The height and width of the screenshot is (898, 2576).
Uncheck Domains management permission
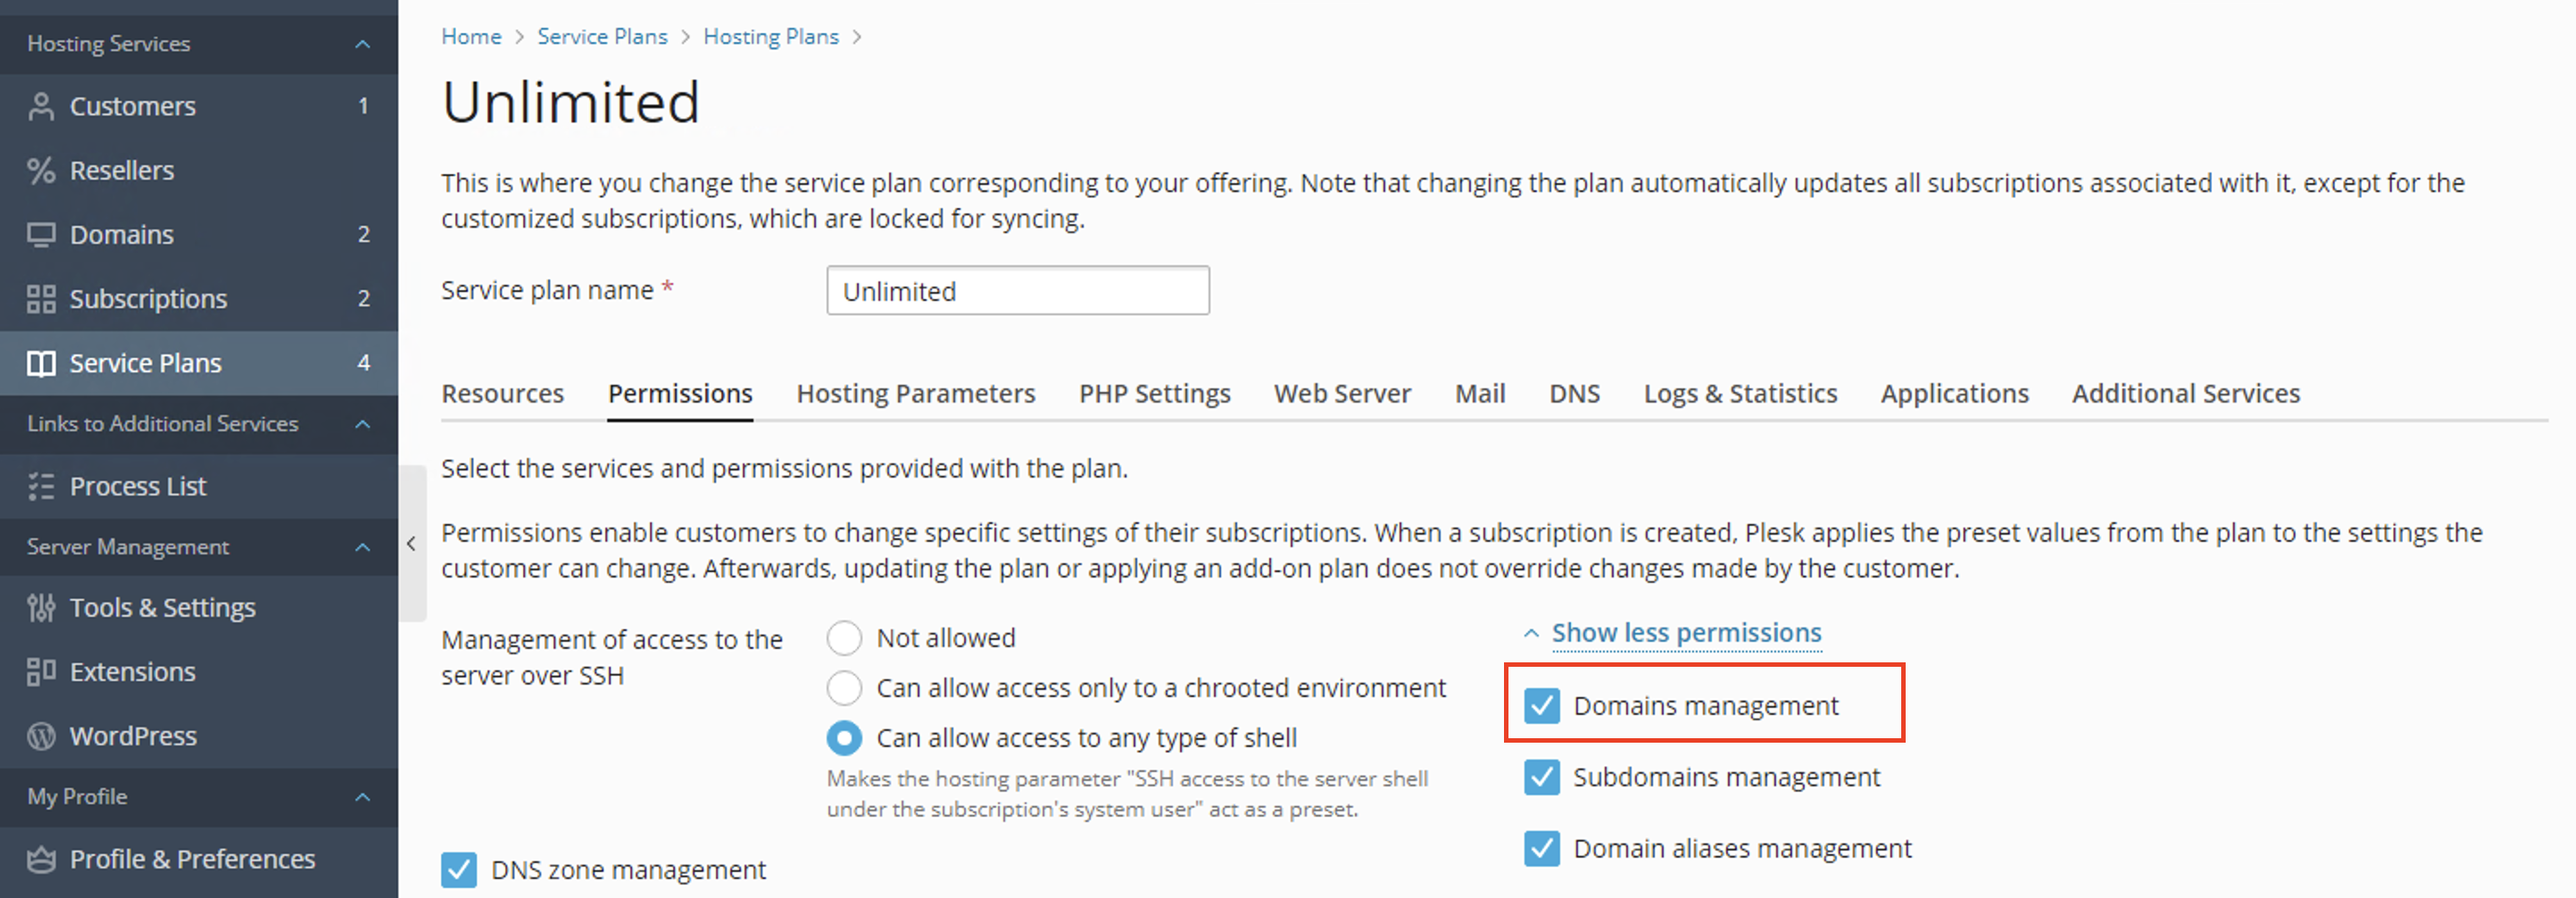(x=1541, y=706)
